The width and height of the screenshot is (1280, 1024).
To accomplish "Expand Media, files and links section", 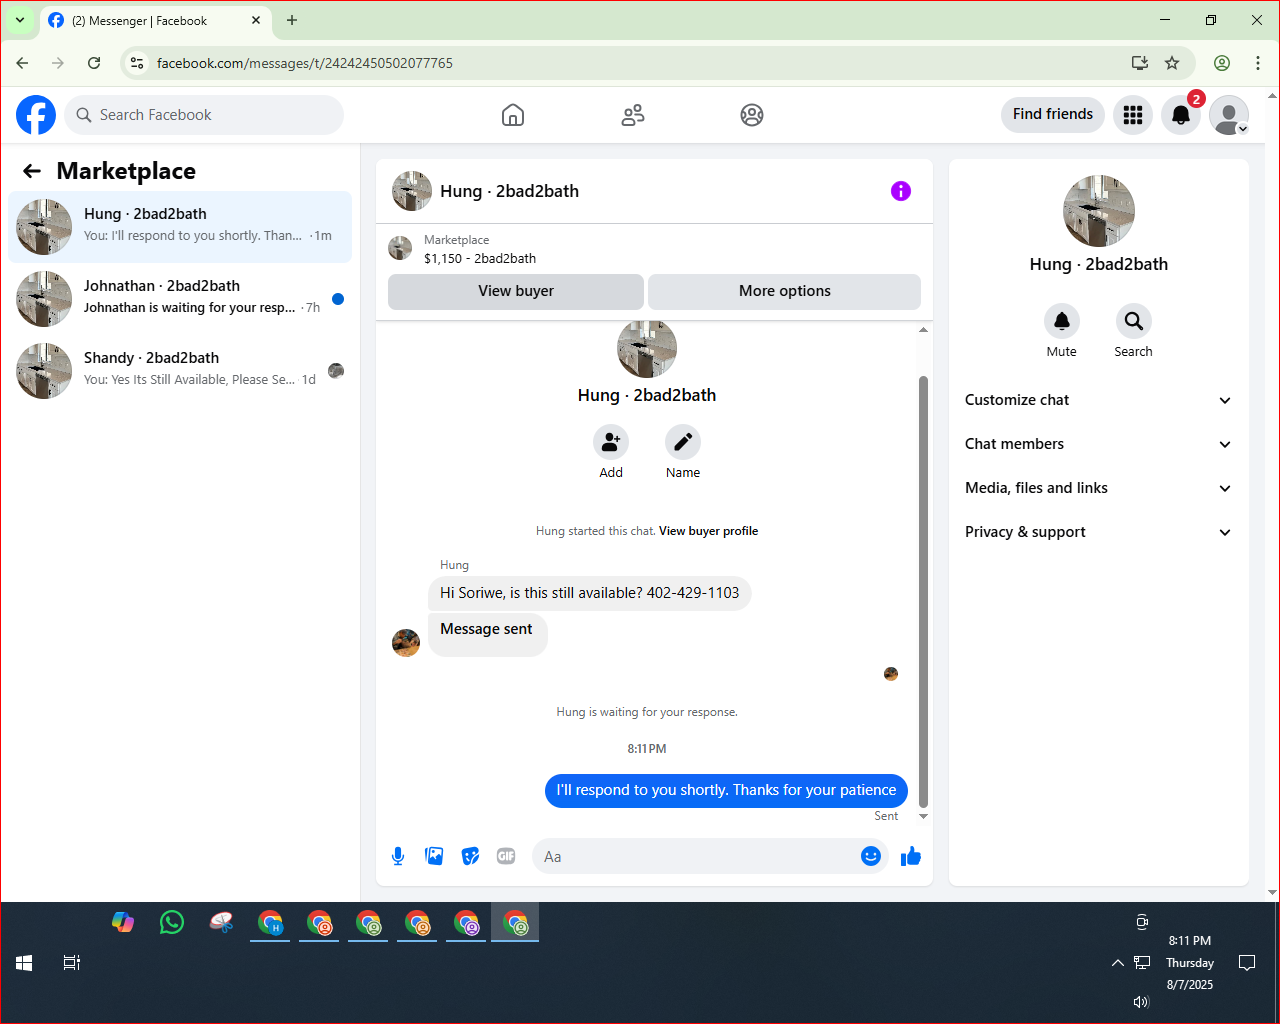I will click(x=1098, y=488).
